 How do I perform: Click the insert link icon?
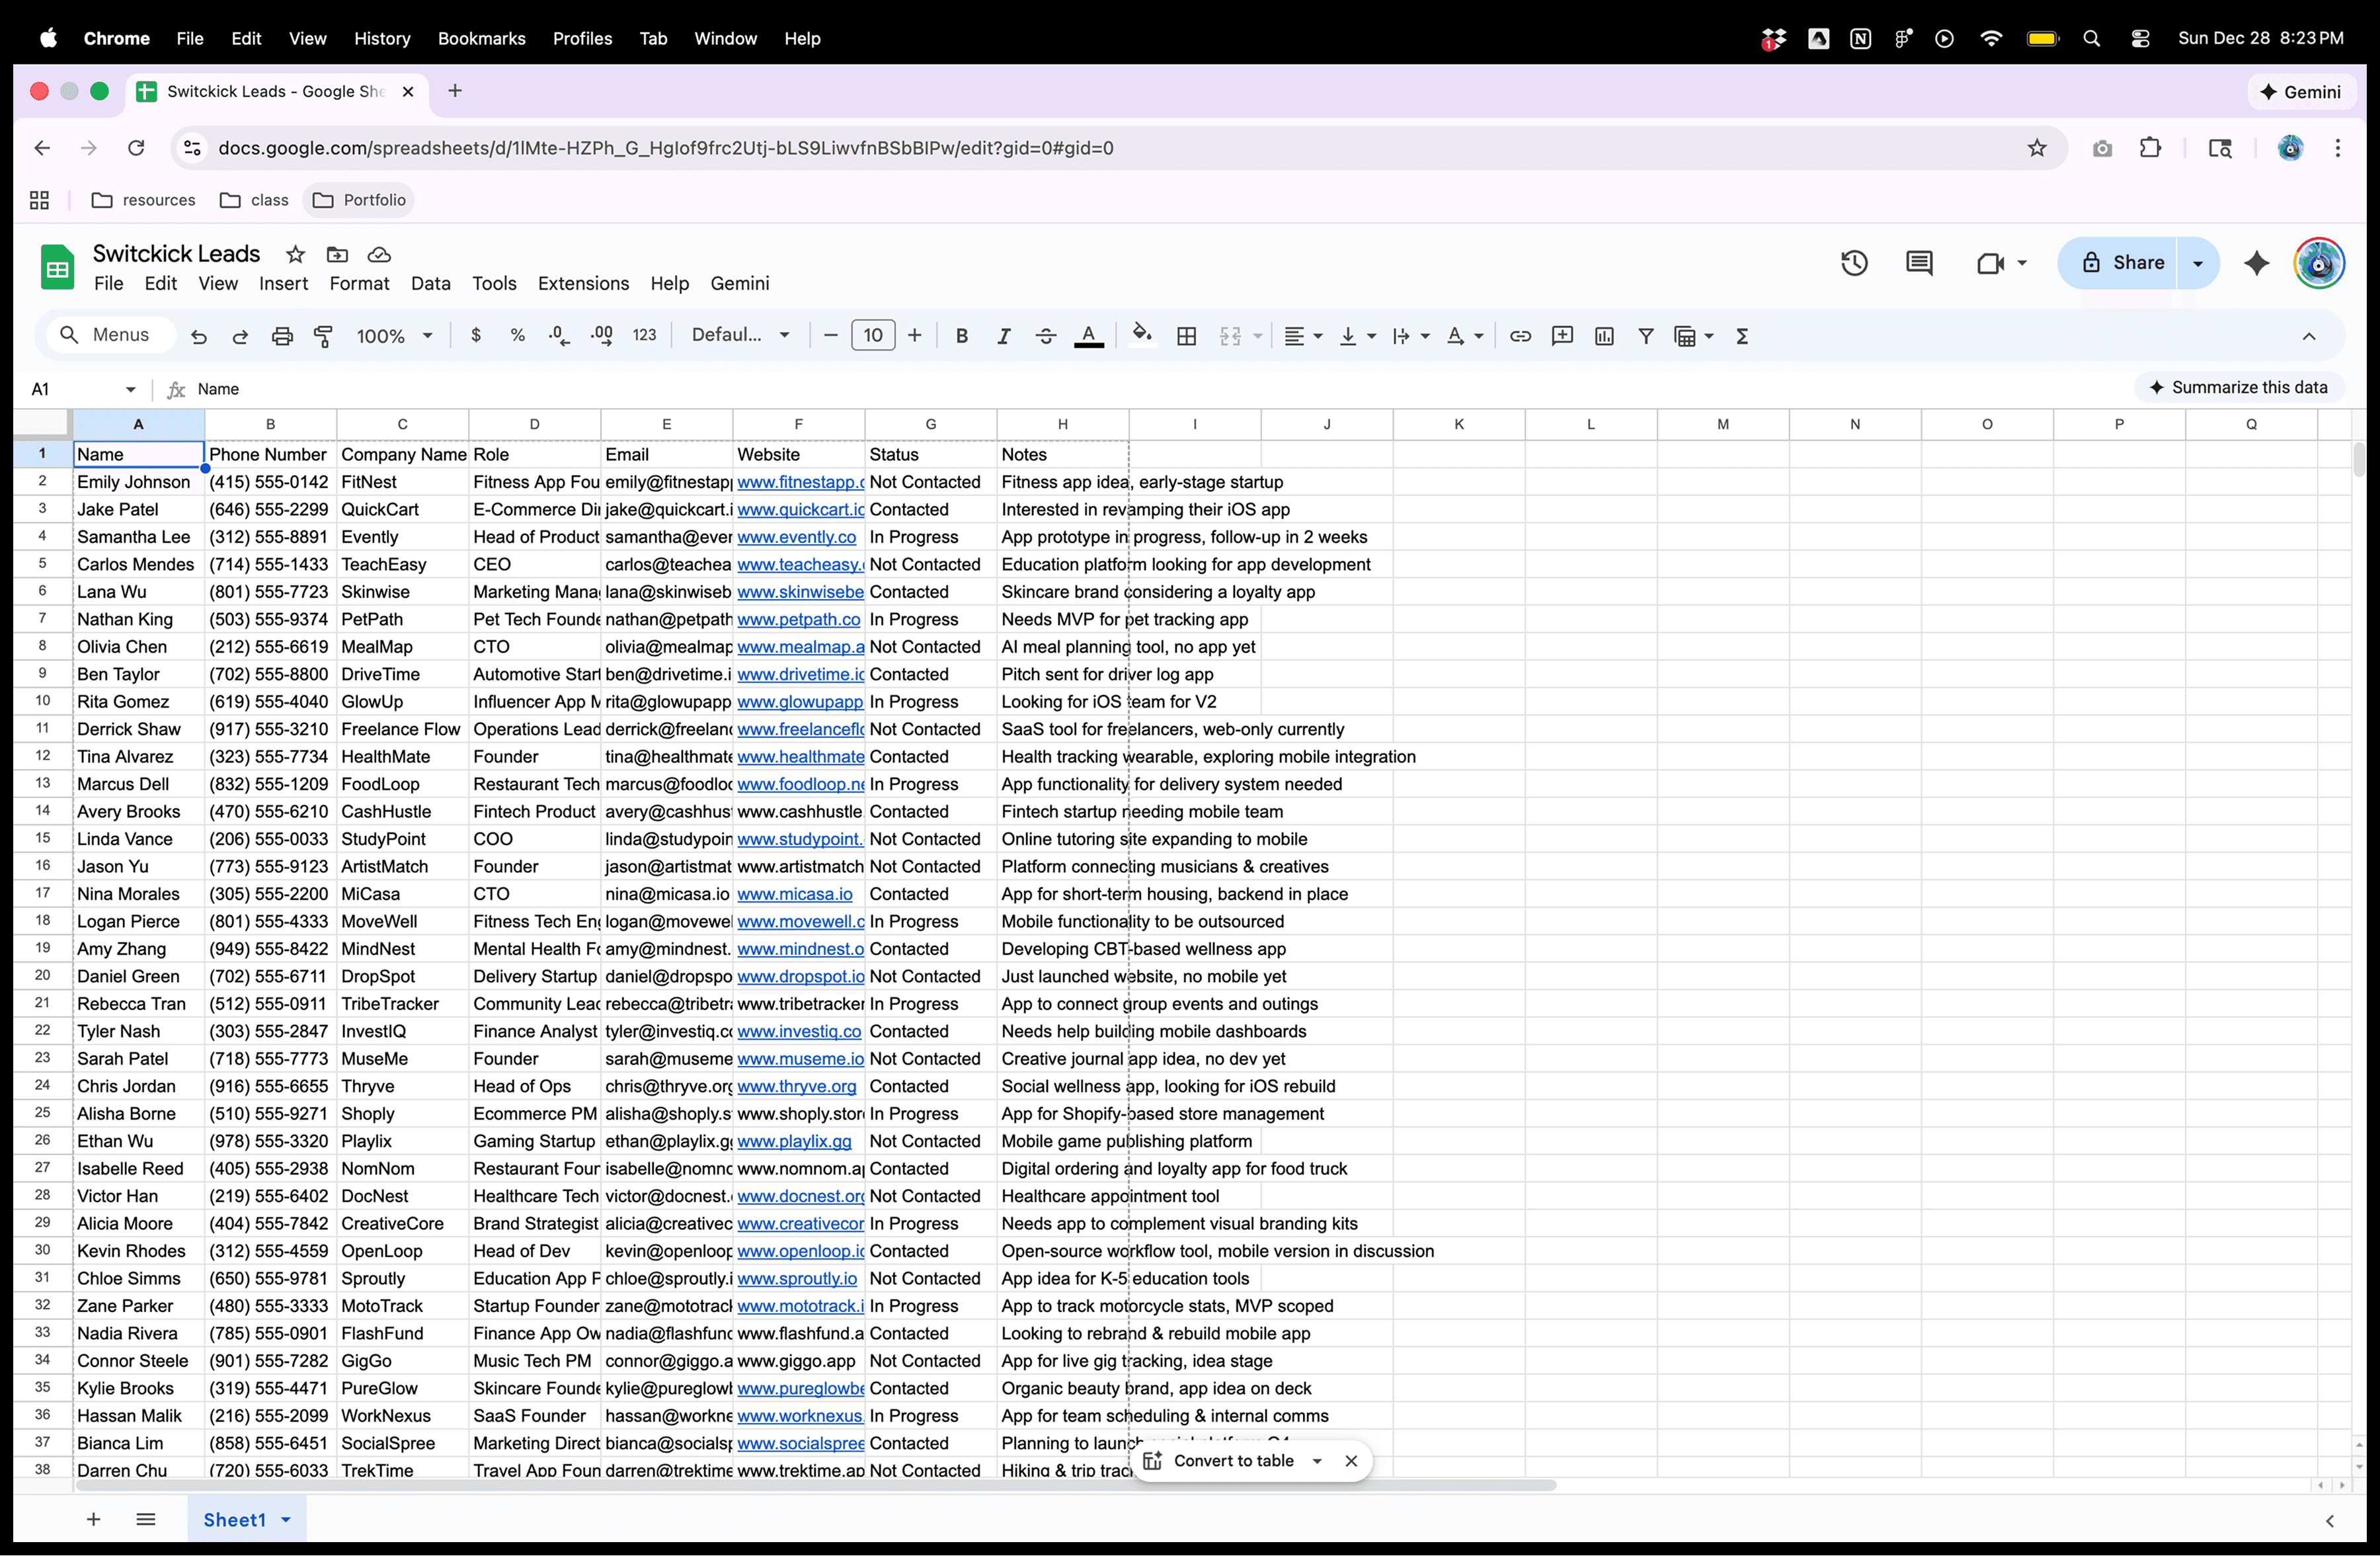(1520, 336)
